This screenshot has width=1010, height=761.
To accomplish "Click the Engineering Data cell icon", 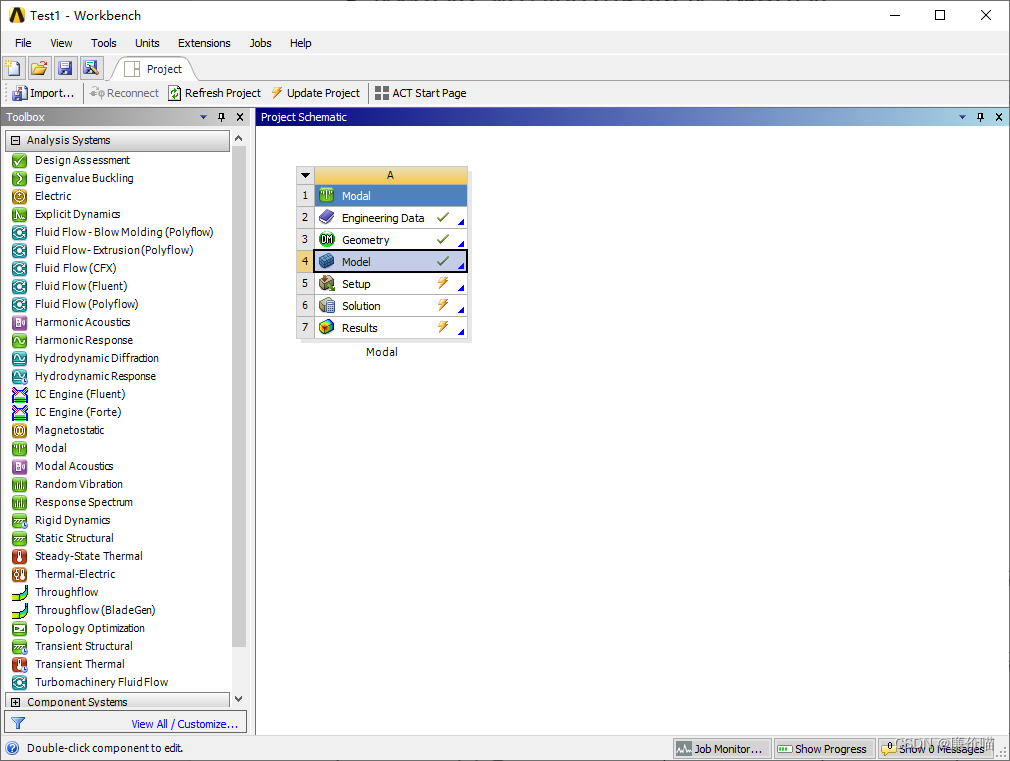I will tap(327, 217).
